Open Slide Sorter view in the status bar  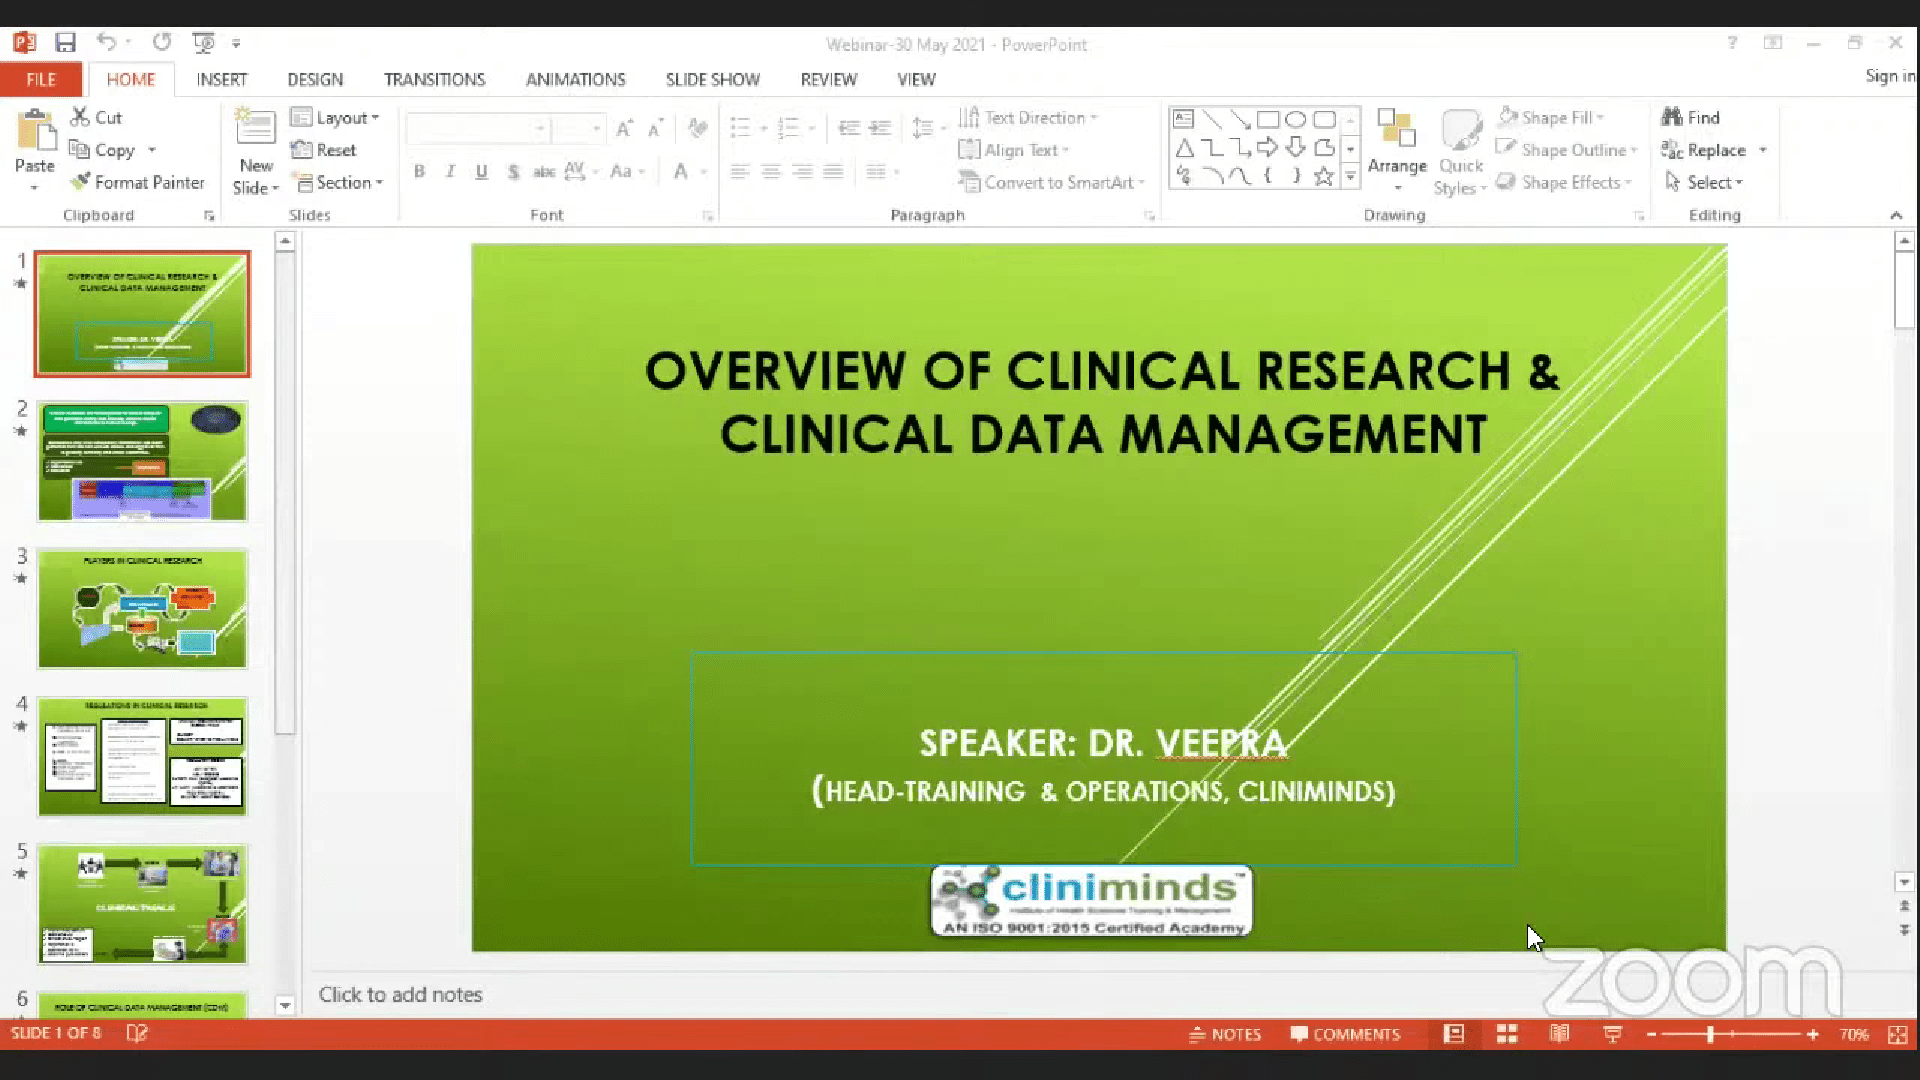click(1507, 1034)
